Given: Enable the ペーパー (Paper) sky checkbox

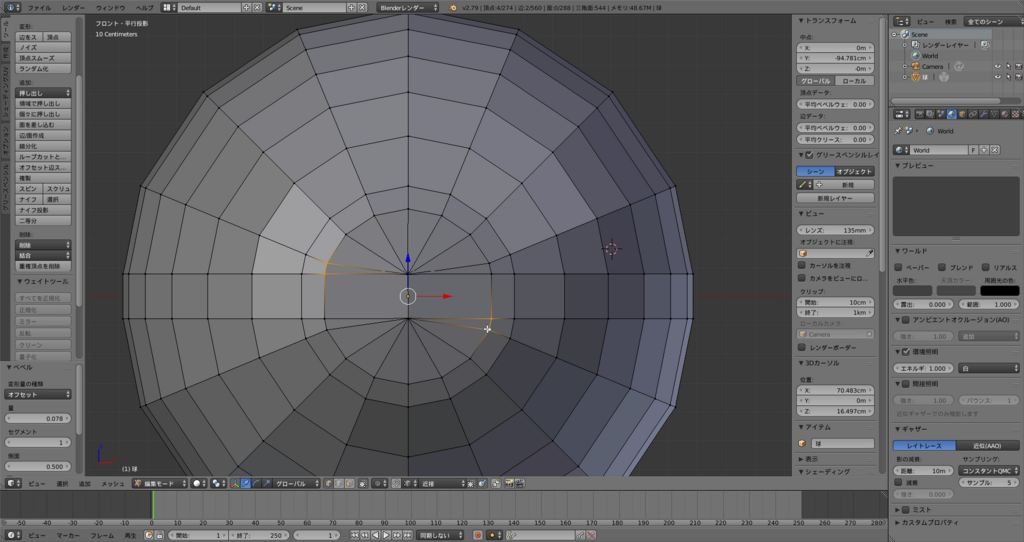Looking at the screenshot, I should coord(899,268).
